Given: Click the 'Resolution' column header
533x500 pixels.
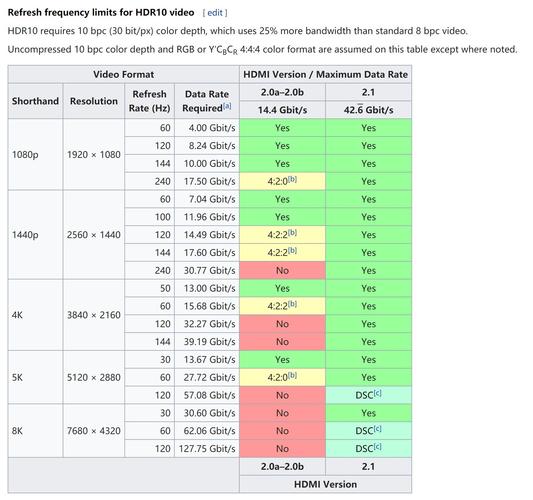Looking at the screenshot, I should 94,101.
